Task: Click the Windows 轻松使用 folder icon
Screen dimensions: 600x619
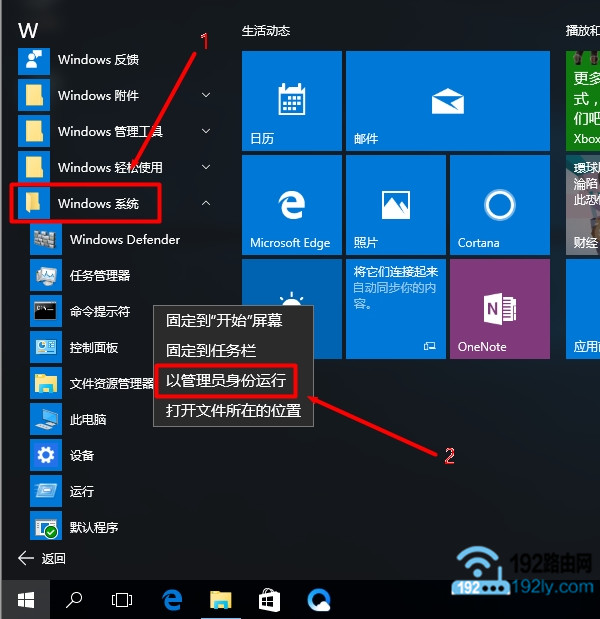Action: (x=34, y=167)
